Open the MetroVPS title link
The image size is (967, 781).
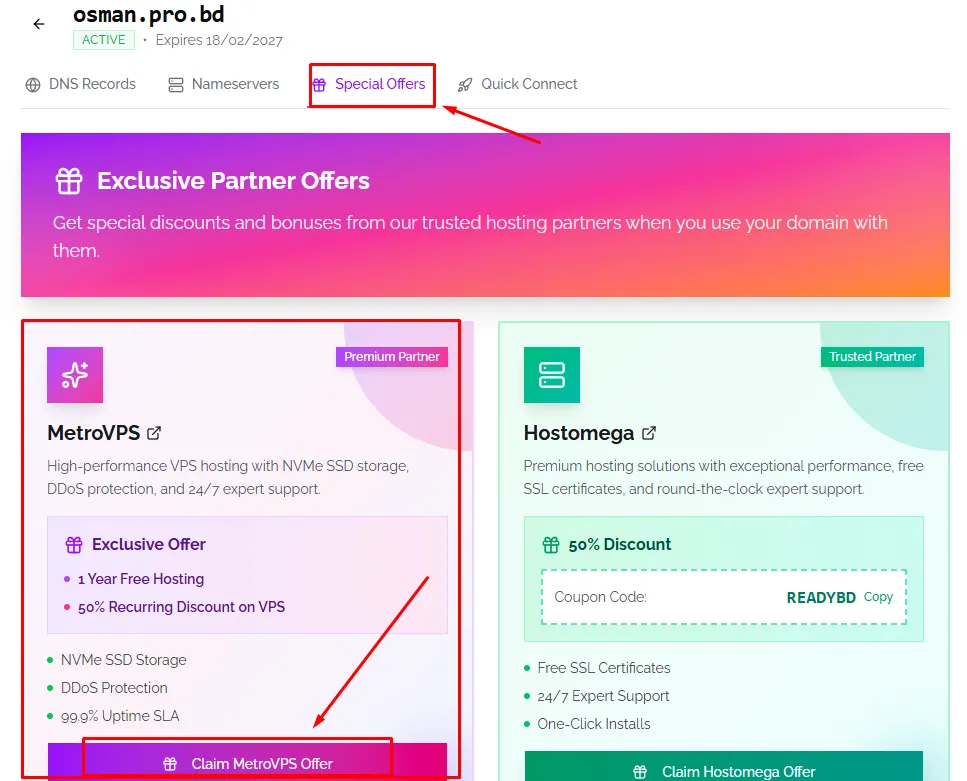pyautogui.click(x=94, y=433)
